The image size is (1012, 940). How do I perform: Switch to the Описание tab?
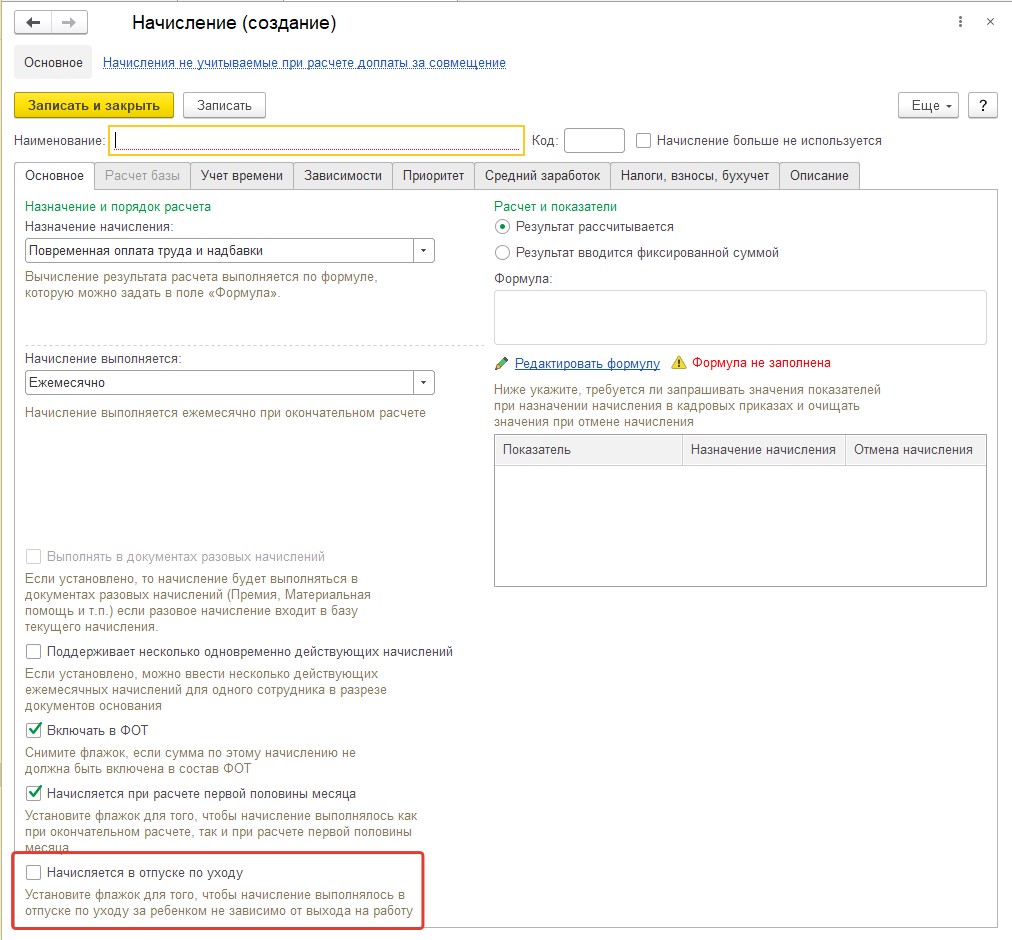tap(819, 176)
